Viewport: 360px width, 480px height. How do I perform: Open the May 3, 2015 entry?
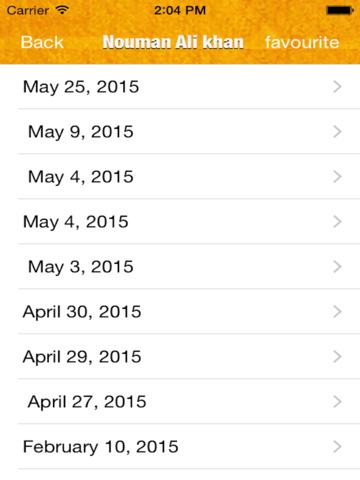click(180, 267)
